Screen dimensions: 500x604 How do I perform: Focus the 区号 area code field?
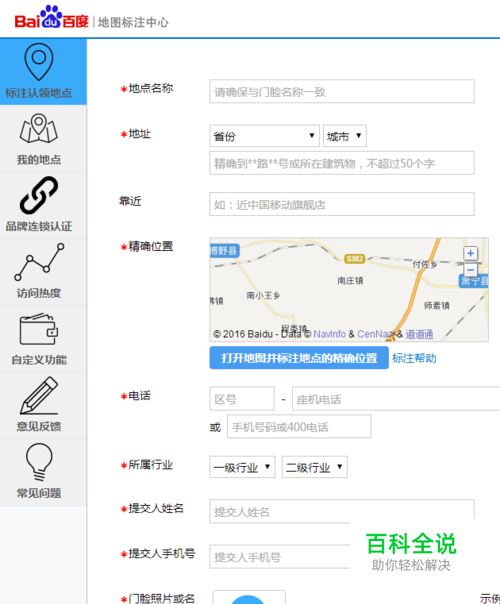[x=242, y=399]
